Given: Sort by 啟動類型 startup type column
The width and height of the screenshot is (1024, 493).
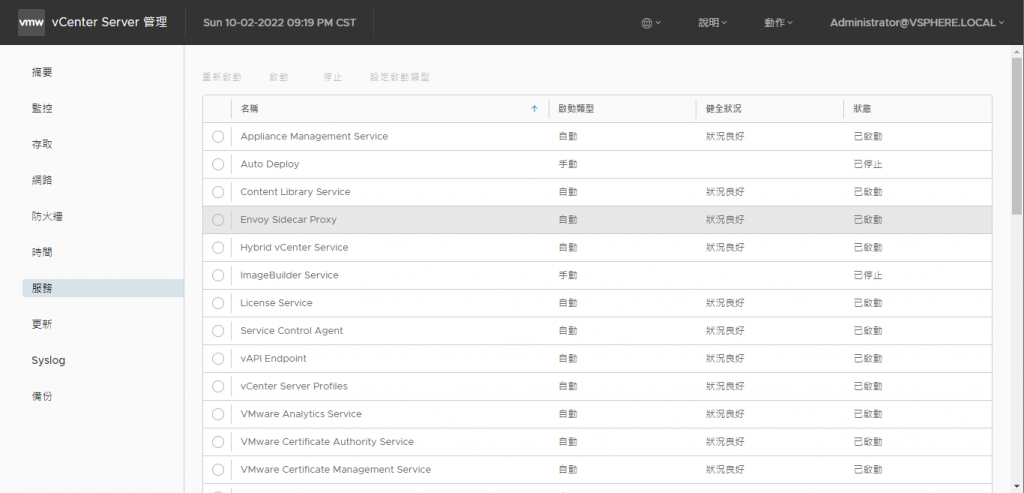Looking at the screenshot, I should (x=576, y=109).
